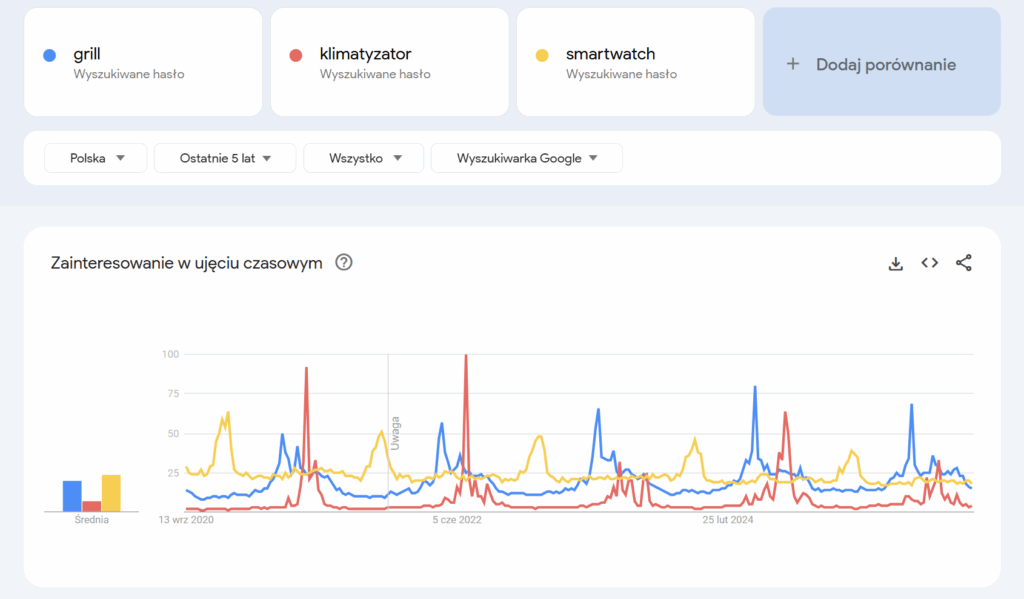Viewport: 1024px width, 599px height.
Task: Click the plus icon in Dodaj porównanie
Action: pos(793,64)
